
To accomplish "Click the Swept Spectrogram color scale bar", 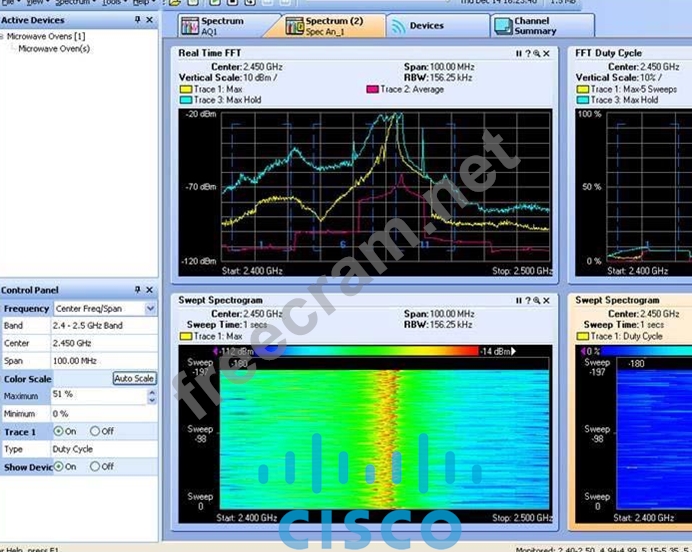I will click(x=381, y=351).
